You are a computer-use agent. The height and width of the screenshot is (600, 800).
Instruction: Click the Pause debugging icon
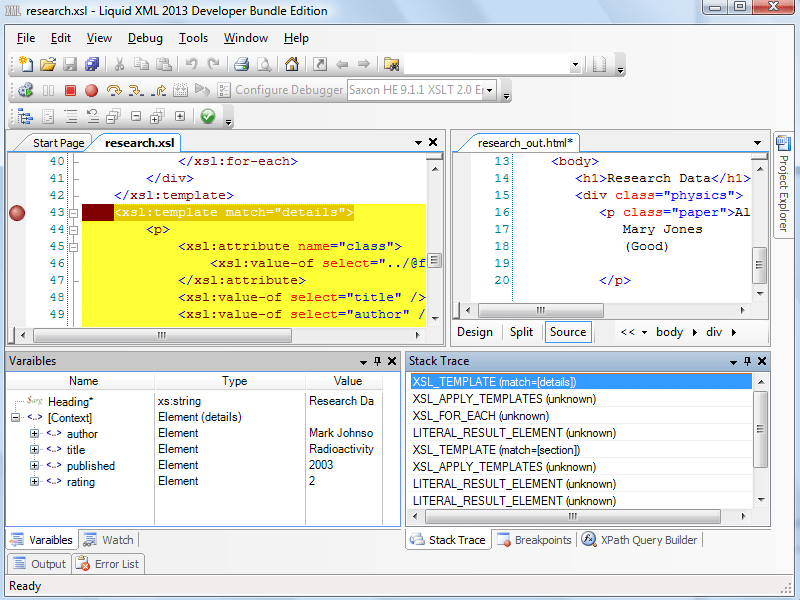pyautogui.click(x=48, y=91)
